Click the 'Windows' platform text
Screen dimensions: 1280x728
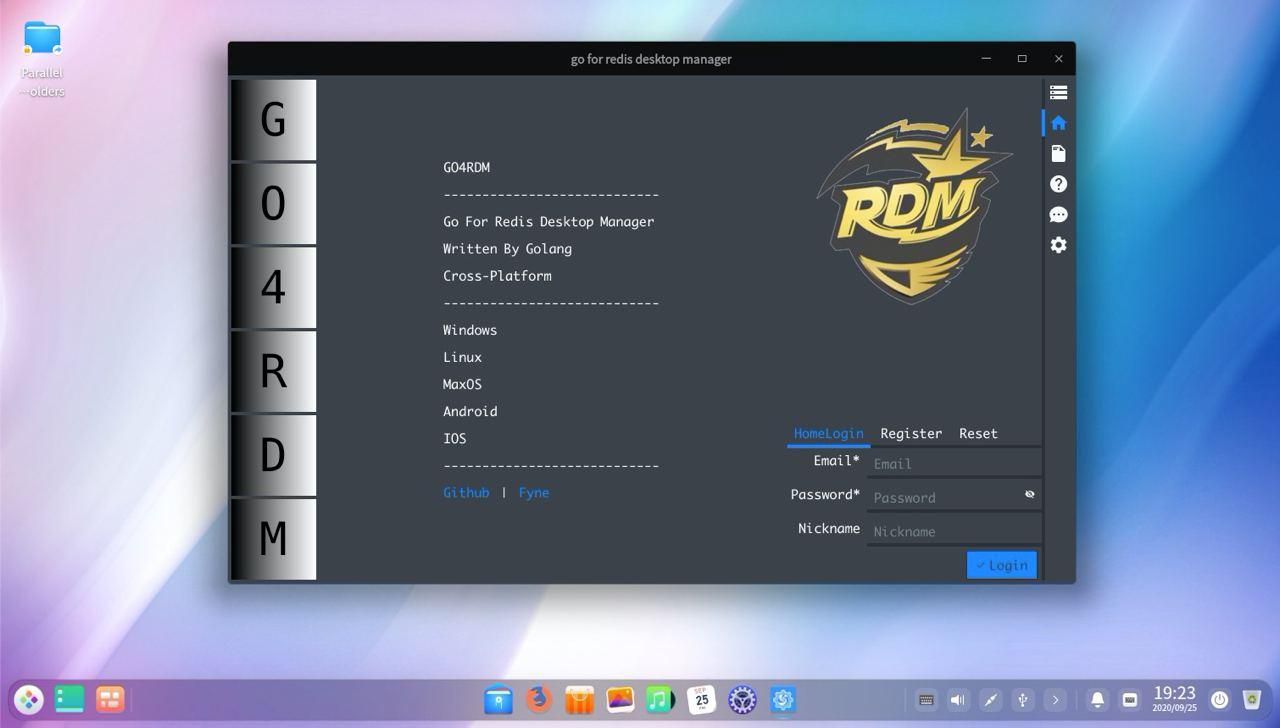click(470, 329)
